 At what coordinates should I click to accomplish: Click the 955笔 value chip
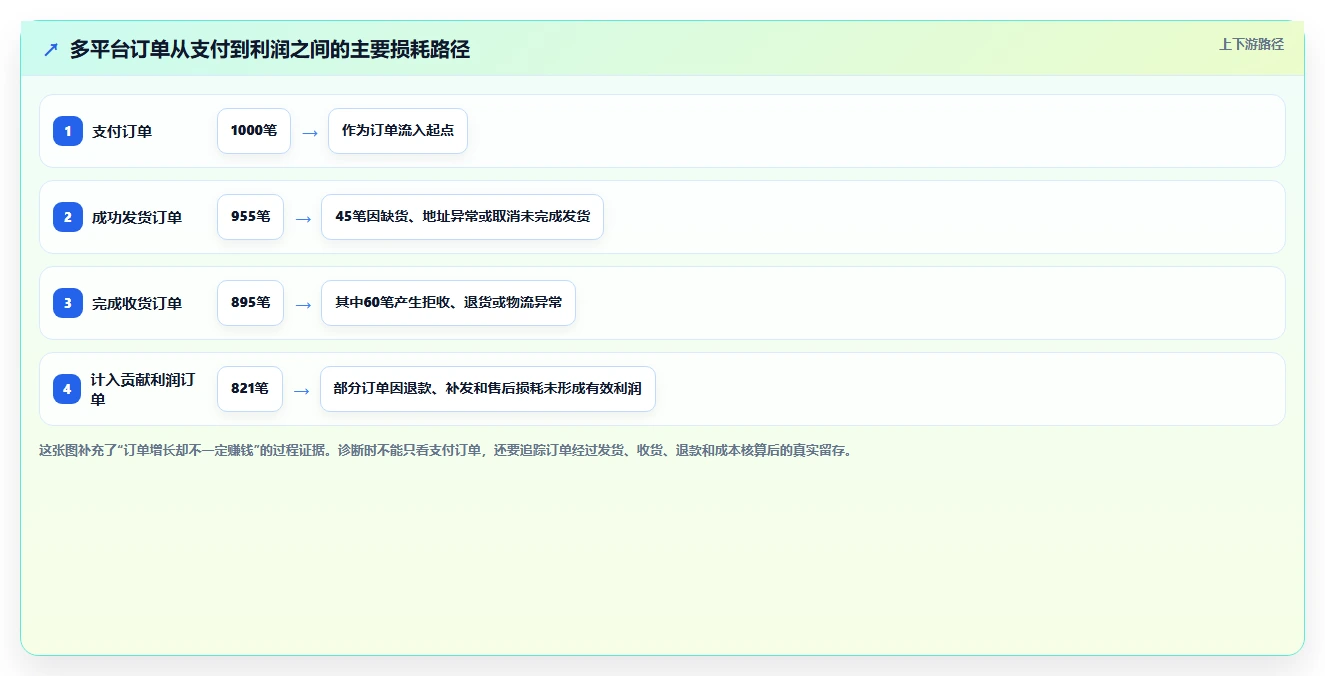pyautogui.click(x=251, y=217)
